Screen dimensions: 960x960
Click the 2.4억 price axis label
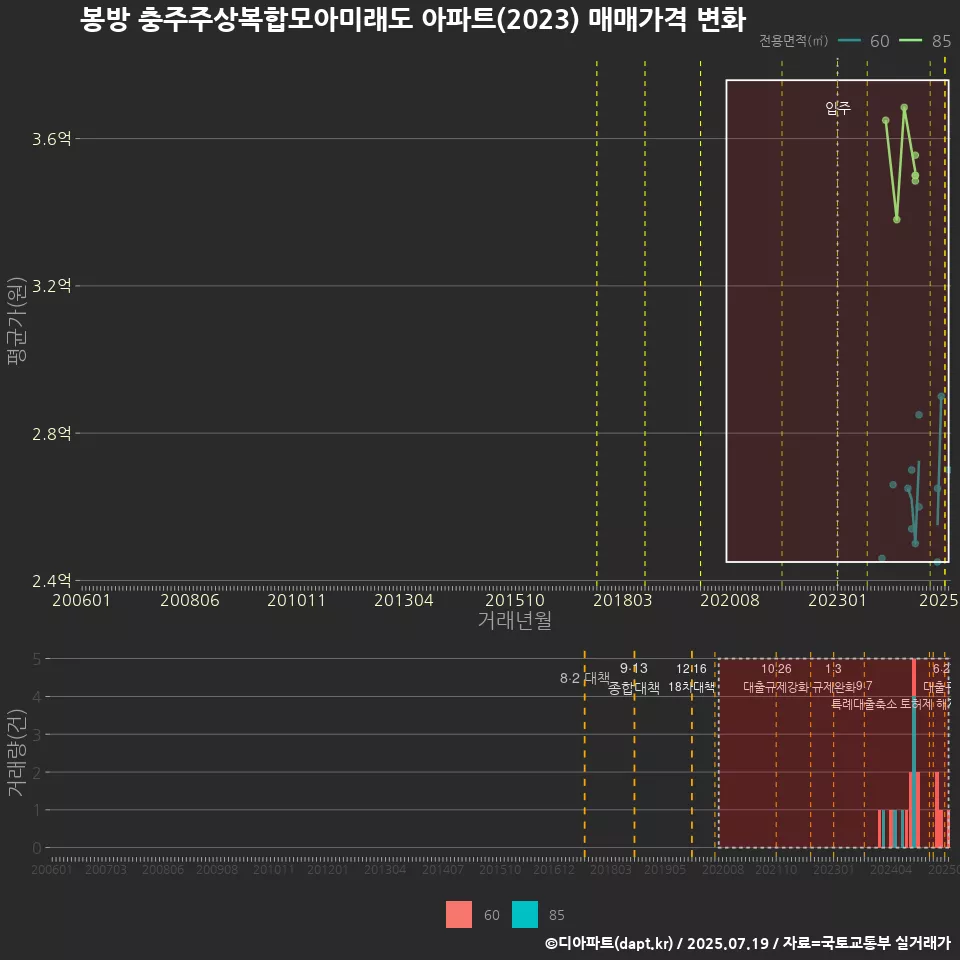(x=52, y=580)
